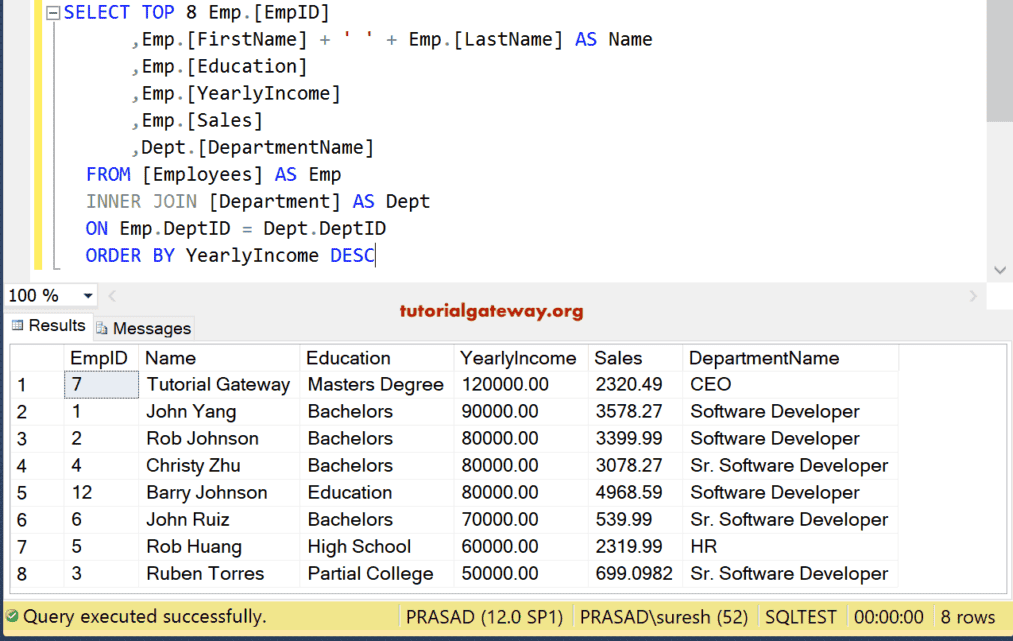1013x641 pixels.
Task: Click the tutorialgateway.org watermark link
Action: tap(491, 311)
